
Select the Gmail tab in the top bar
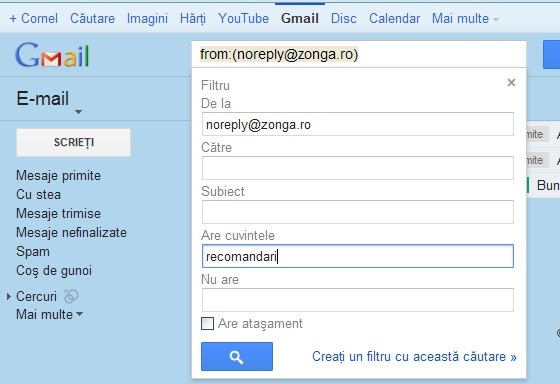point(300,18)
